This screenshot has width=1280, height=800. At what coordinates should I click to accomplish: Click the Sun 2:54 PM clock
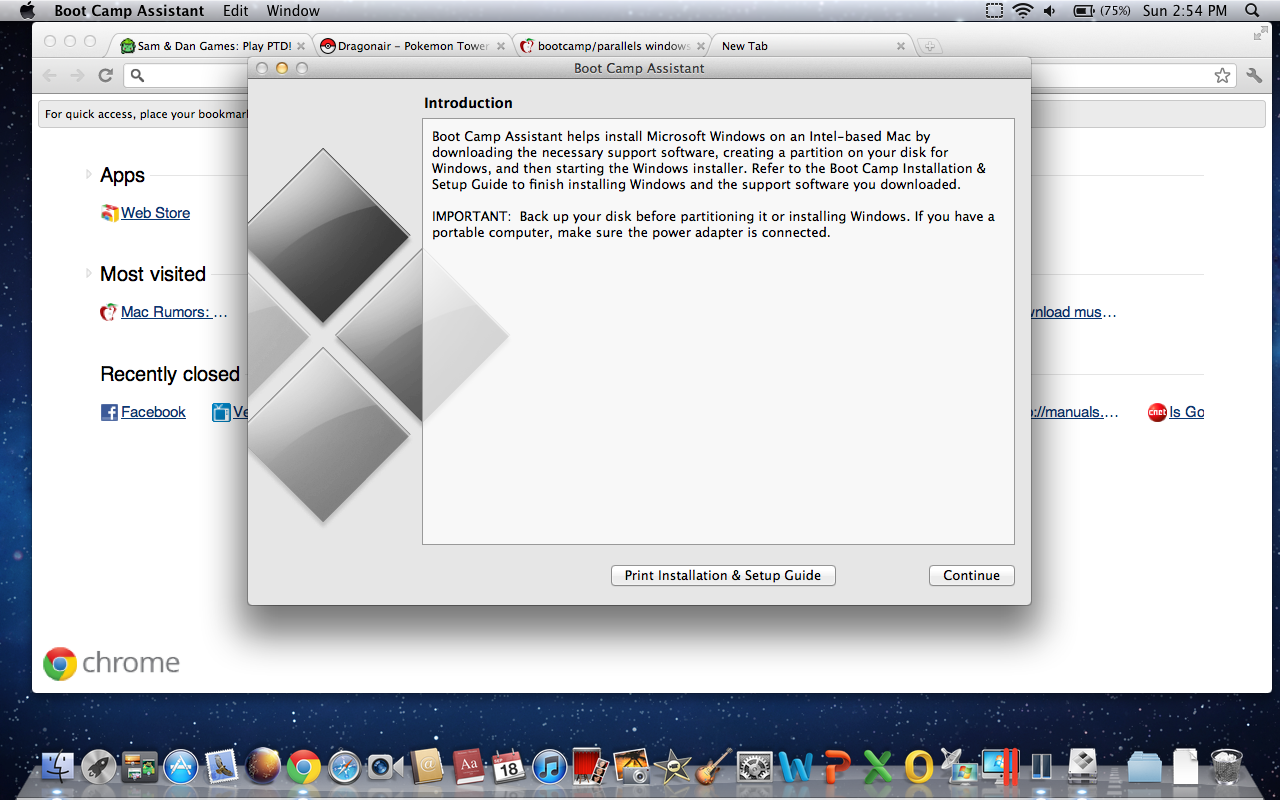click(1185, 11)
